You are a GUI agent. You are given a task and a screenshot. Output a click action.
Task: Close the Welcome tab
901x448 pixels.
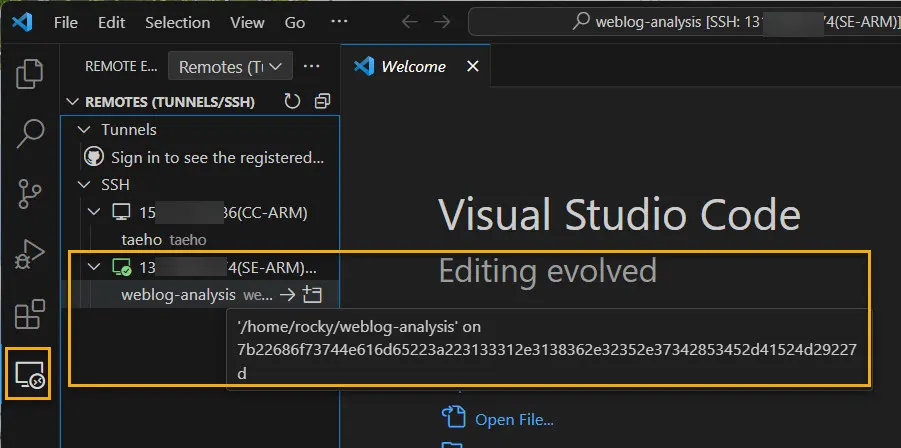(x=473, y=66)
